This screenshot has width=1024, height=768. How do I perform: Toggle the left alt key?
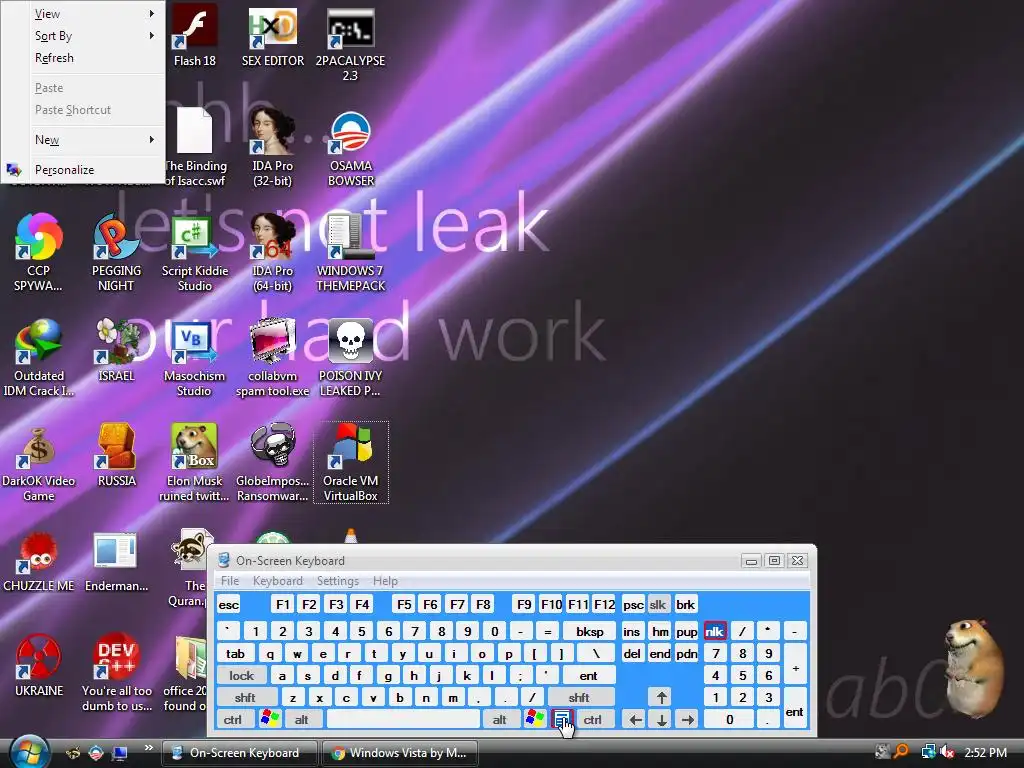point(301,720)
